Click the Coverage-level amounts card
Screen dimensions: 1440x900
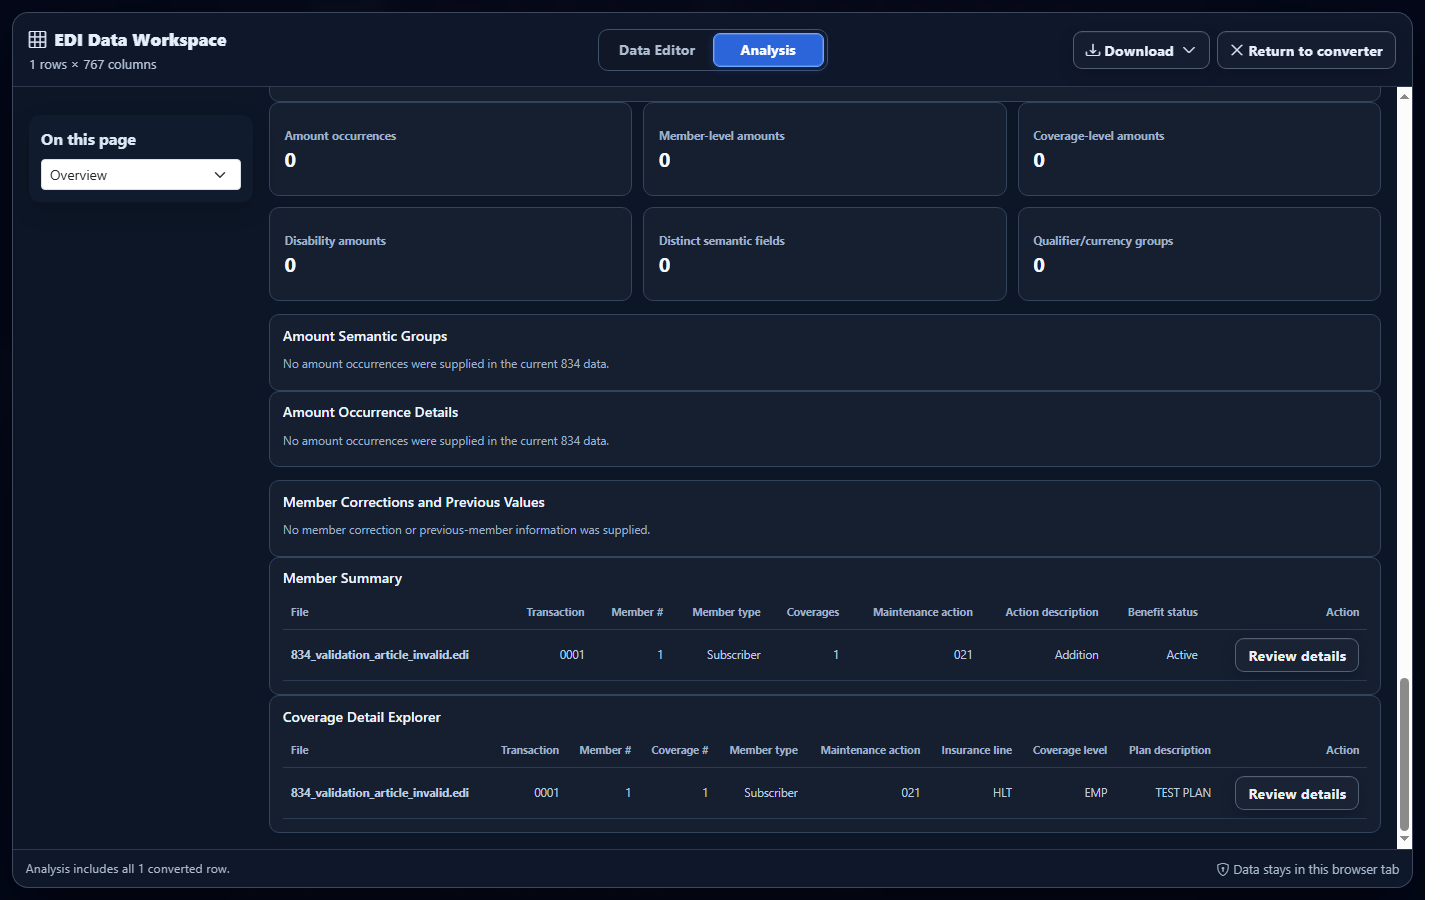tap(1199, 149)
